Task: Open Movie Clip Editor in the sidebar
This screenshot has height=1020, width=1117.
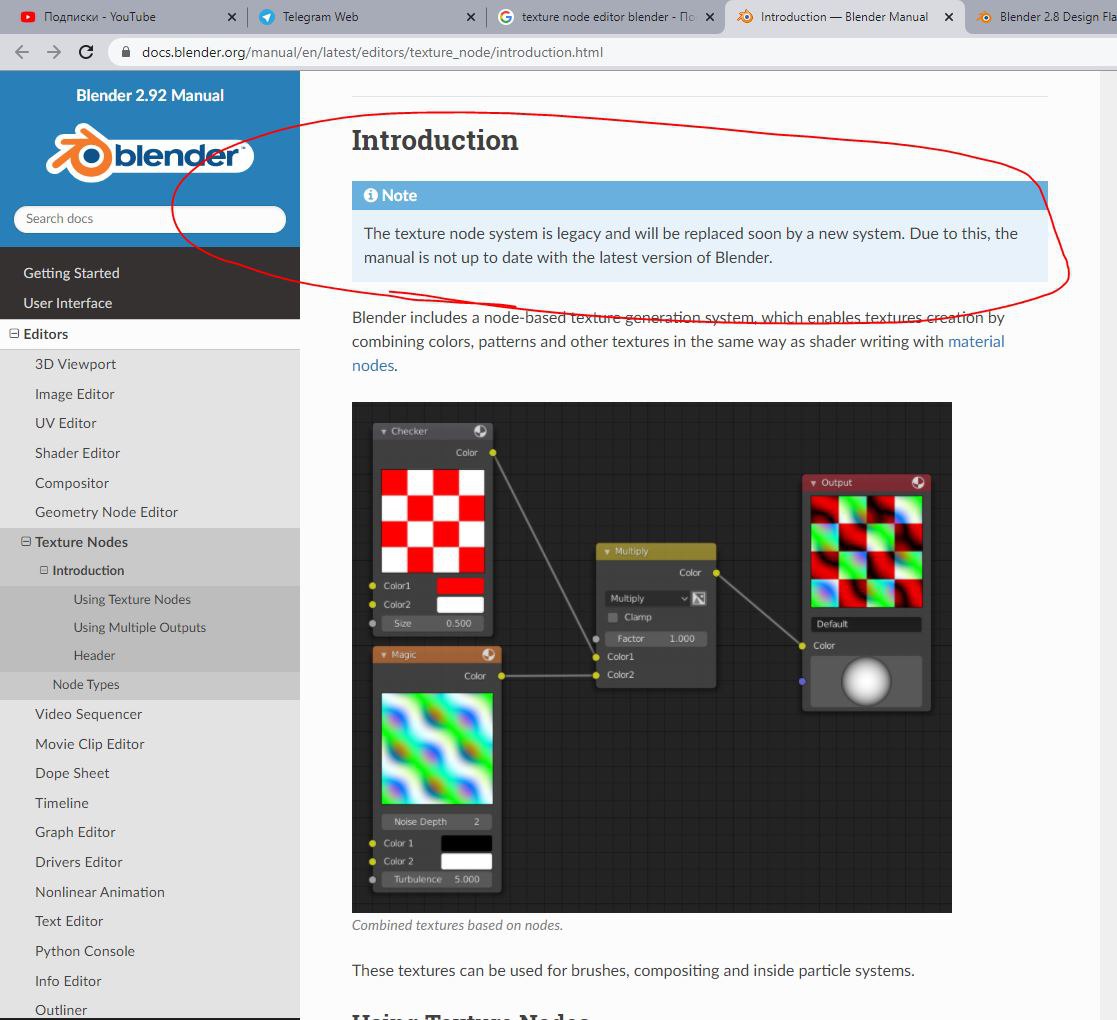Action: click(90, 744)
